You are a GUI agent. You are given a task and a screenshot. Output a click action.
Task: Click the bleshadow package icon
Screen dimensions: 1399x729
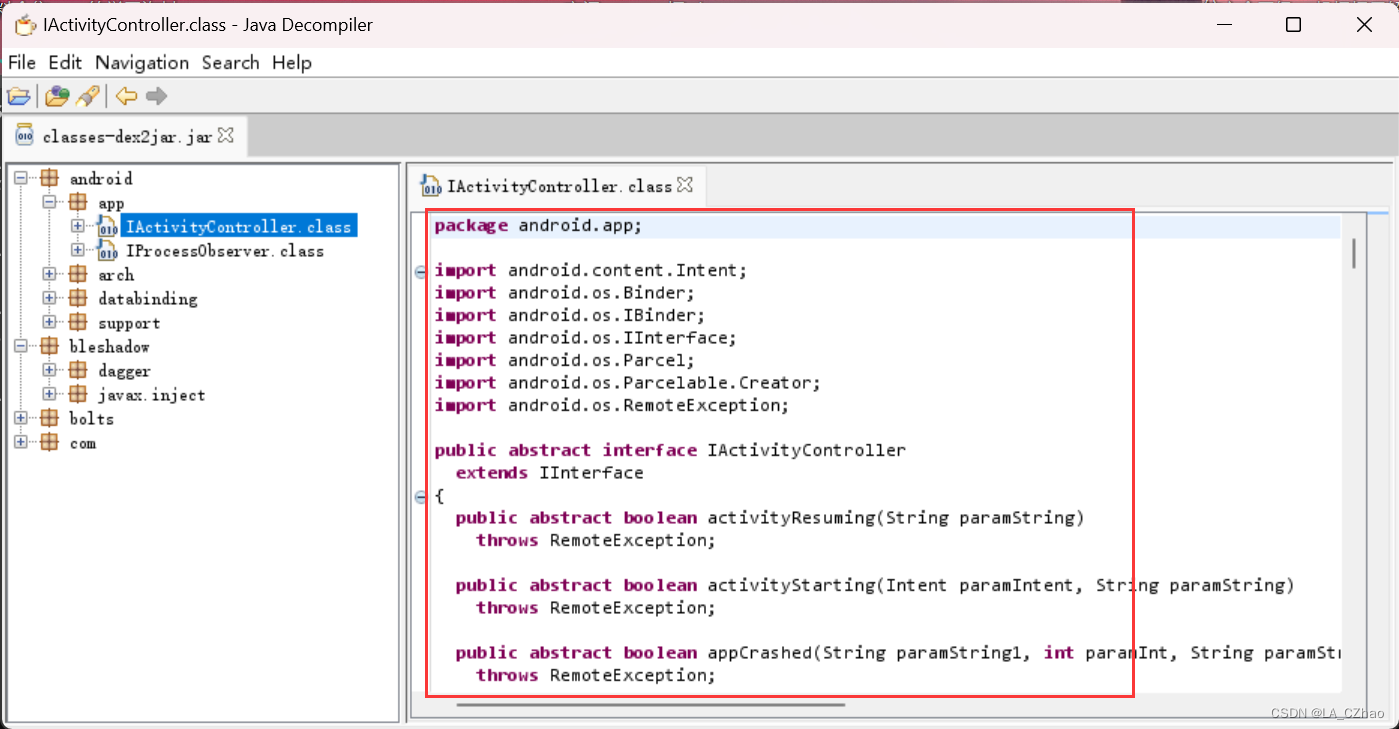click(49, 347)
